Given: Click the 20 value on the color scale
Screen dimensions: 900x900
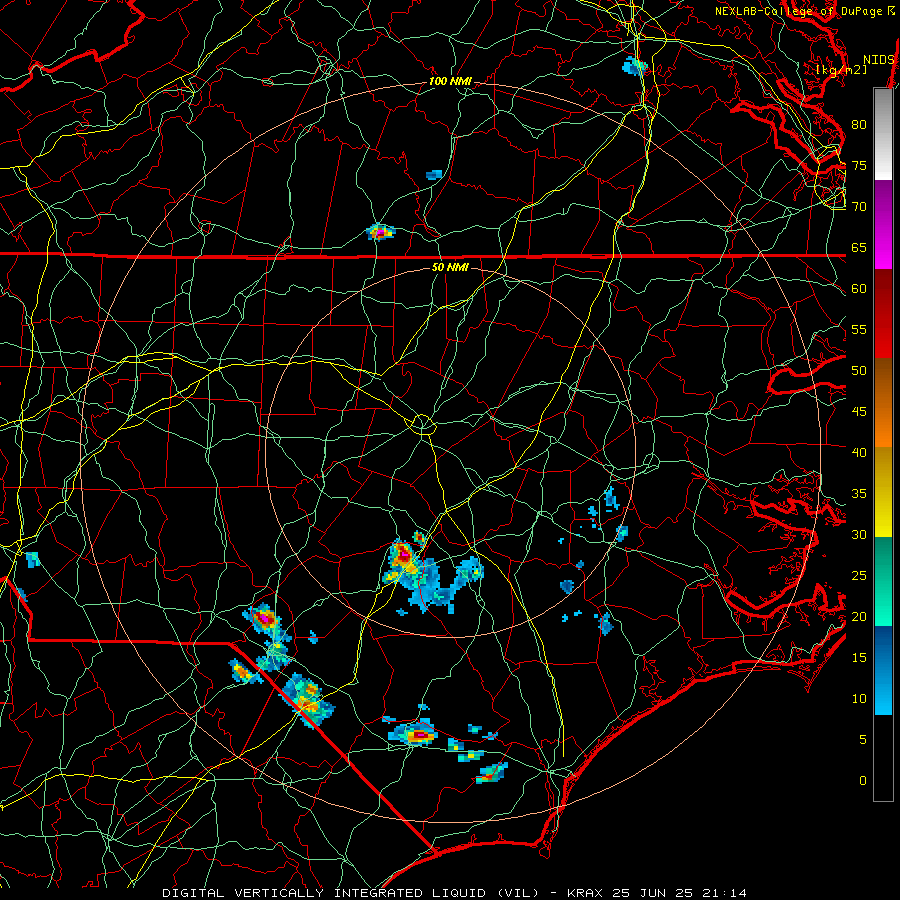Looking at the screenshot, I should [859, 616].
